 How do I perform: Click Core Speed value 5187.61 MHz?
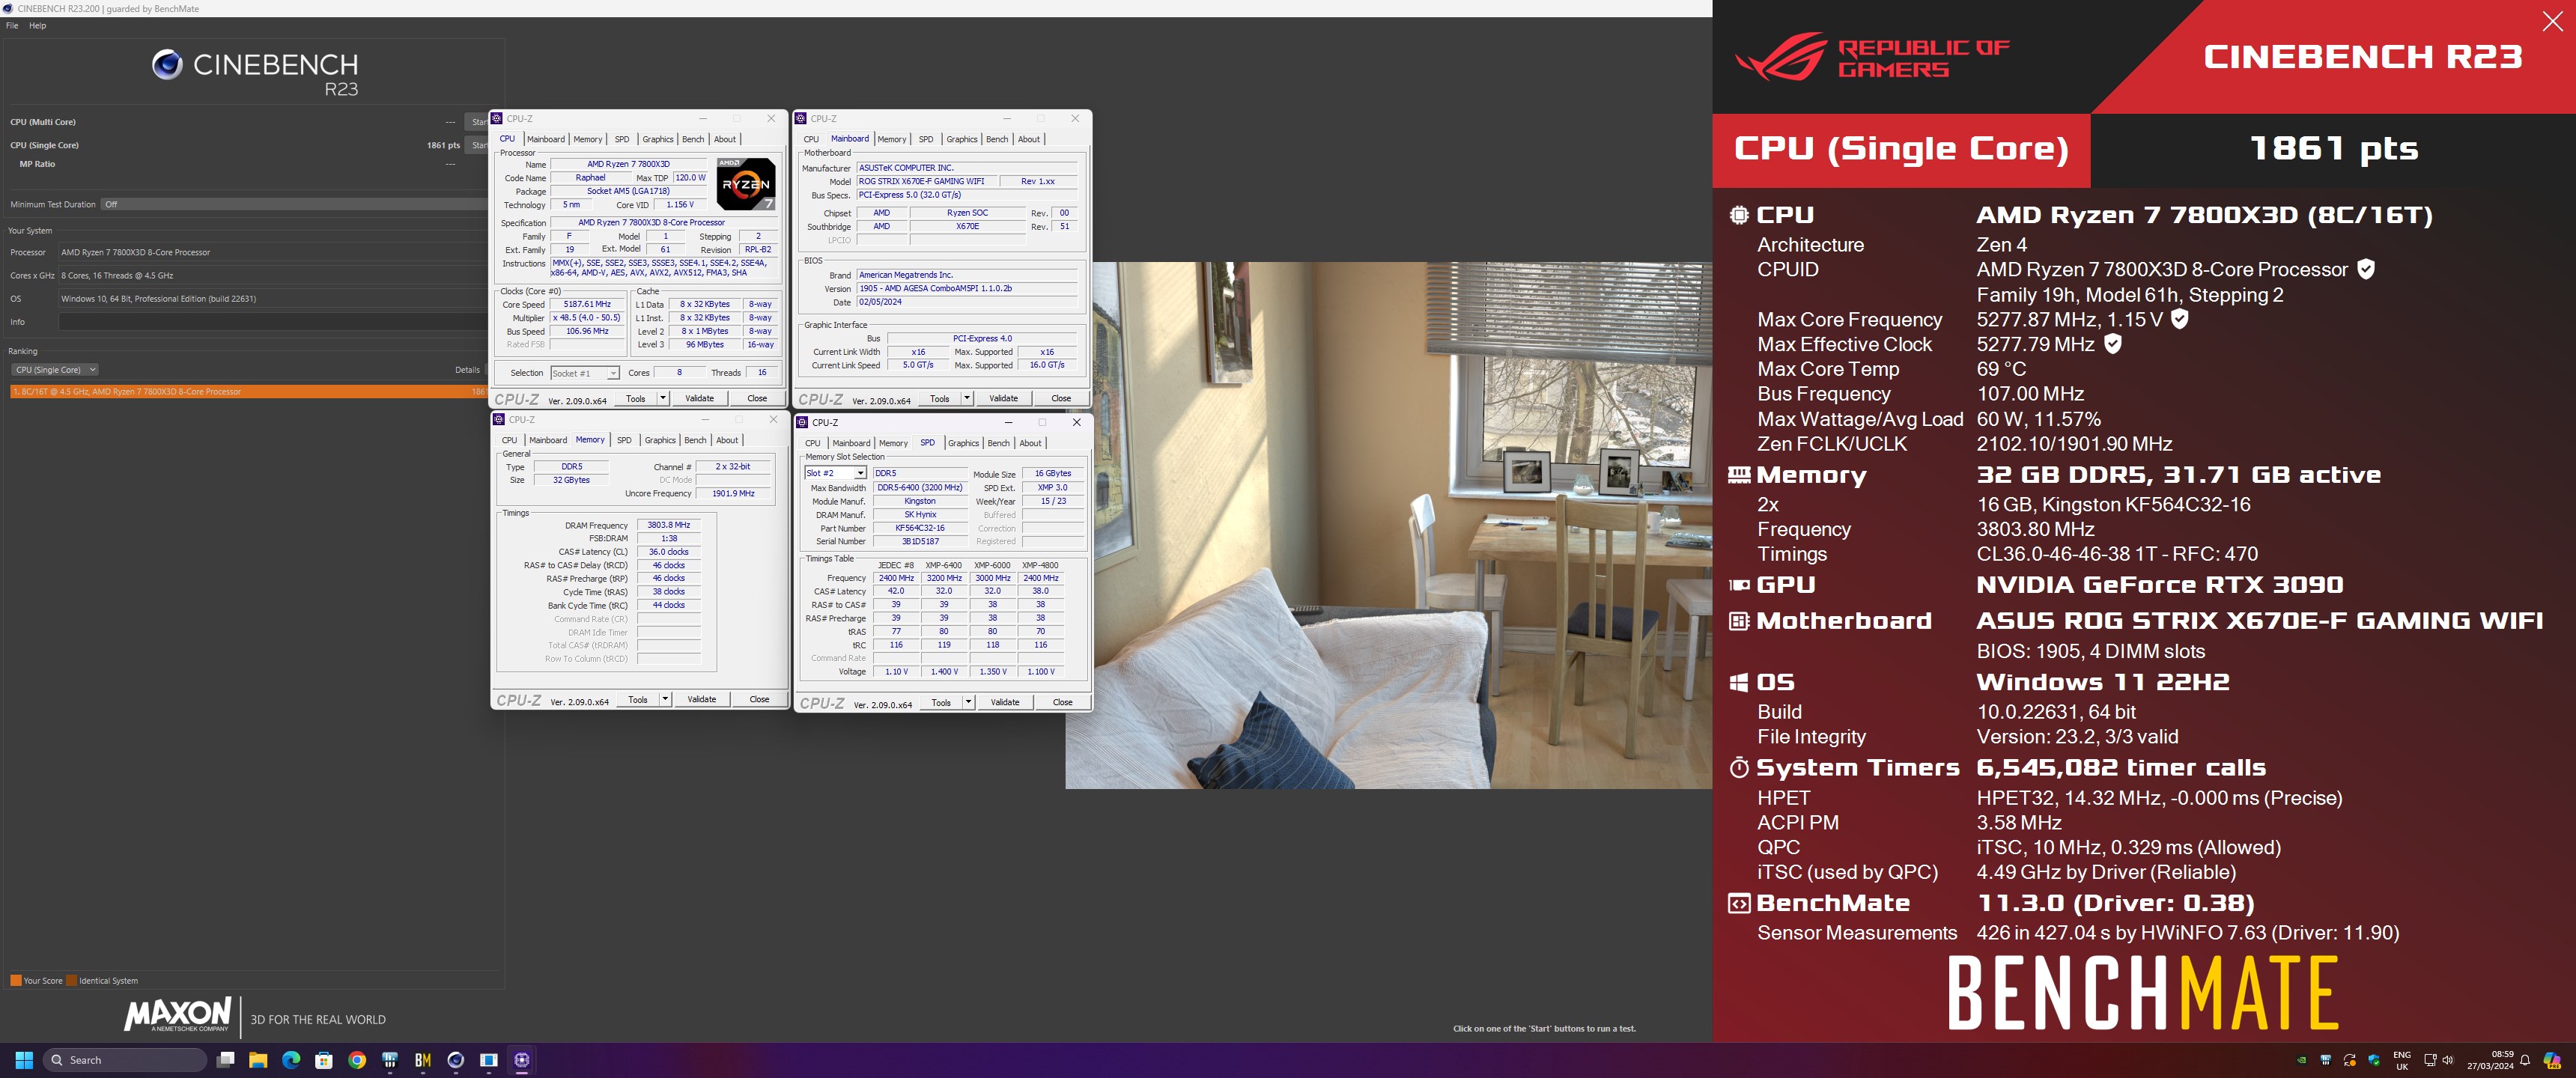pos(587,304)
